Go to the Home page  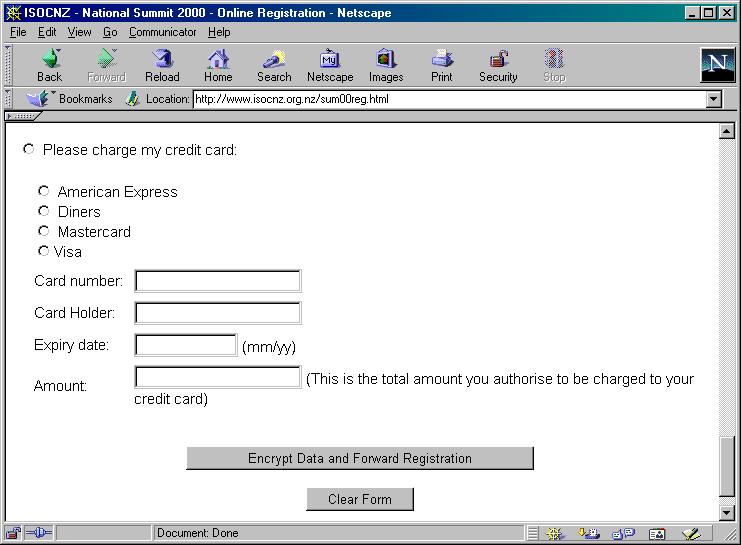(x=218, y=65)
